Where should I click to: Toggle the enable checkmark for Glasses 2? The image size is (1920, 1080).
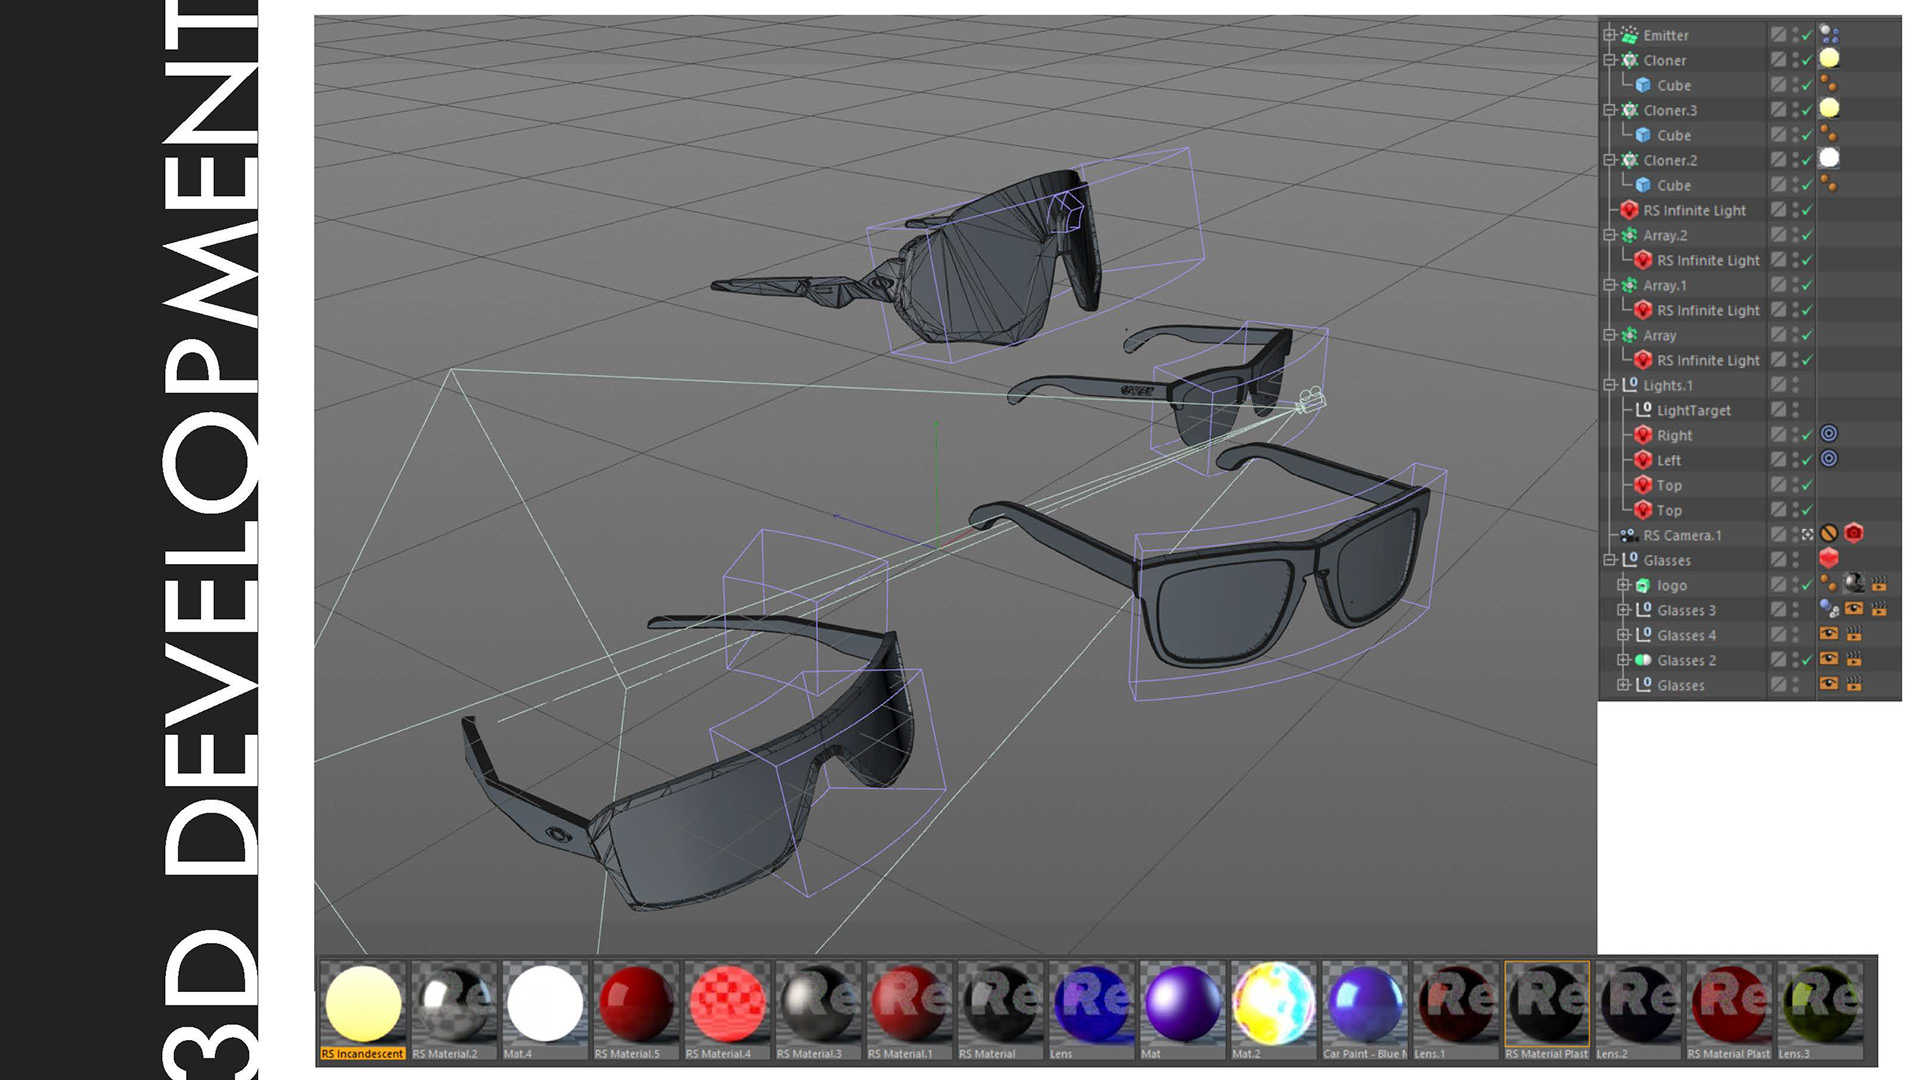pos(1807,660)
